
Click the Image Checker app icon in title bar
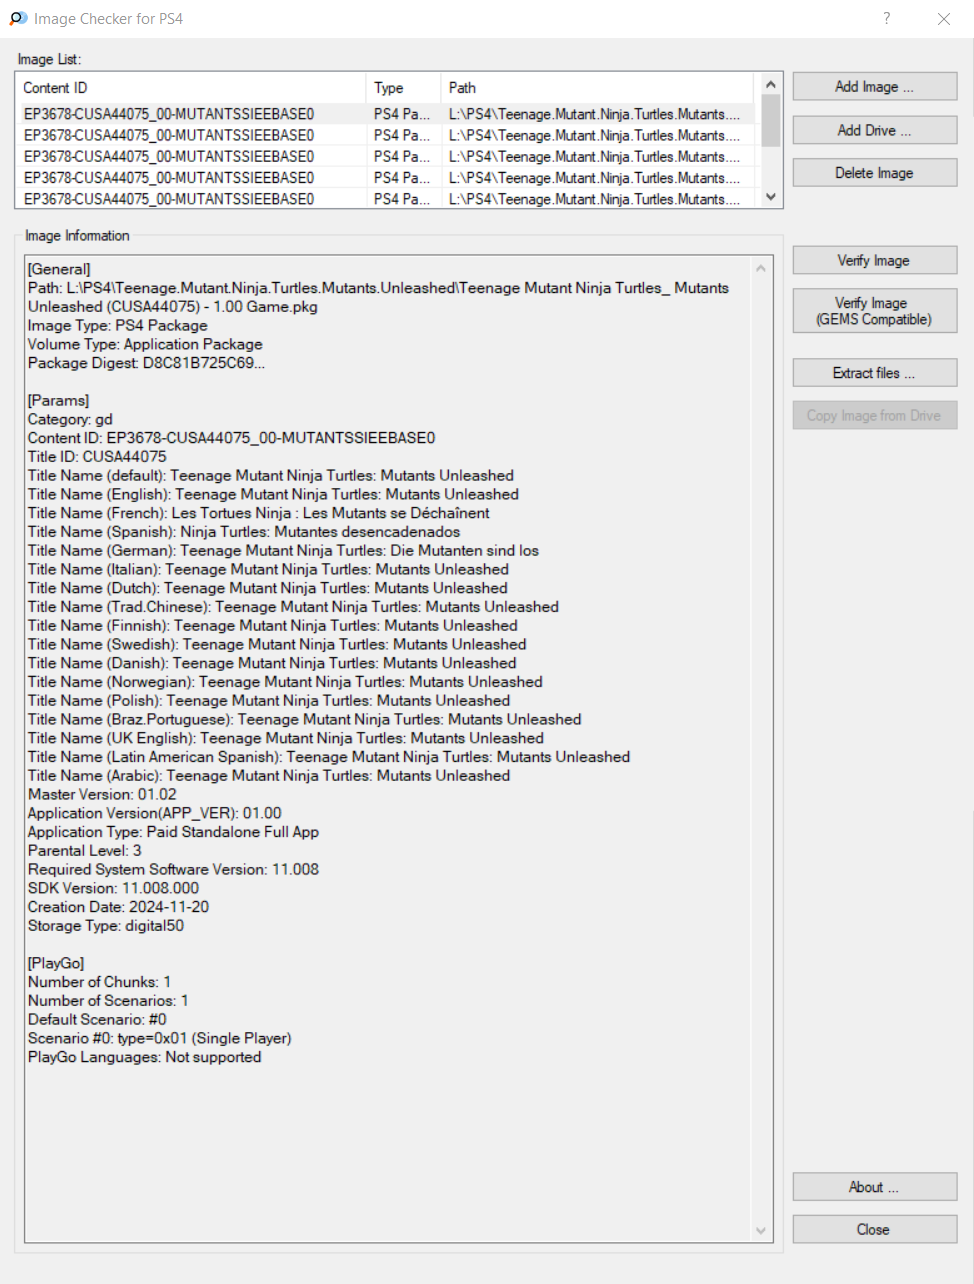17,18
